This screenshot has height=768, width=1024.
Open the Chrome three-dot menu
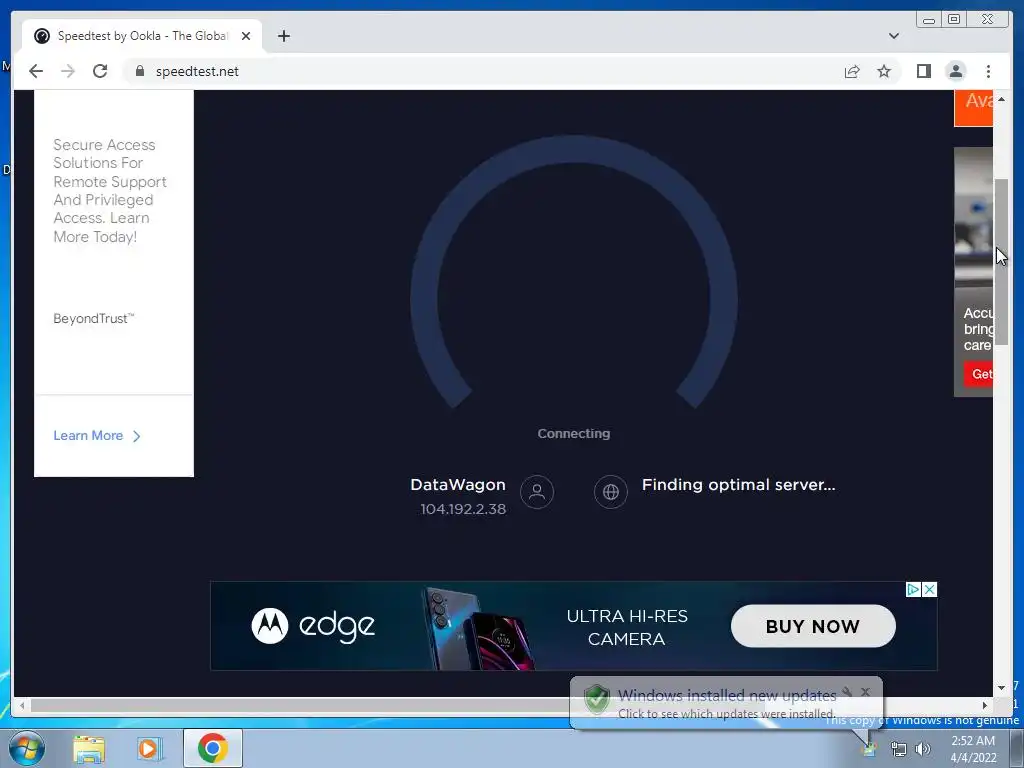click(x=988, y=71)
